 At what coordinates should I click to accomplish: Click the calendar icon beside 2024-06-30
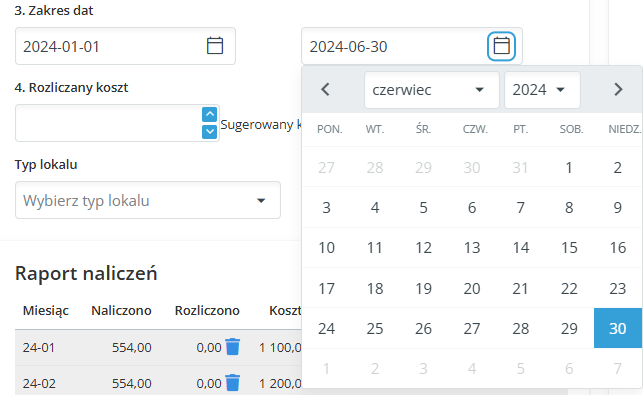(x=501, y=46)
